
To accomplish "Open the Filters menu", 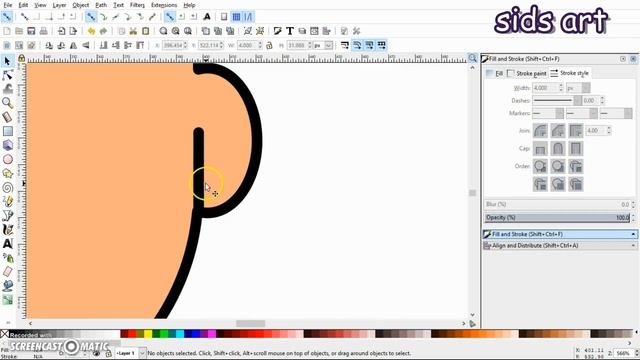I will [x=137, y=5].
